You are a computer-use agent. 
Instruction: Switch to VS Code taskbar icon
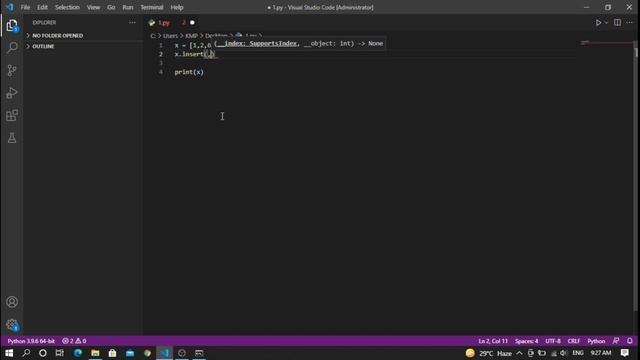(164, 353)
